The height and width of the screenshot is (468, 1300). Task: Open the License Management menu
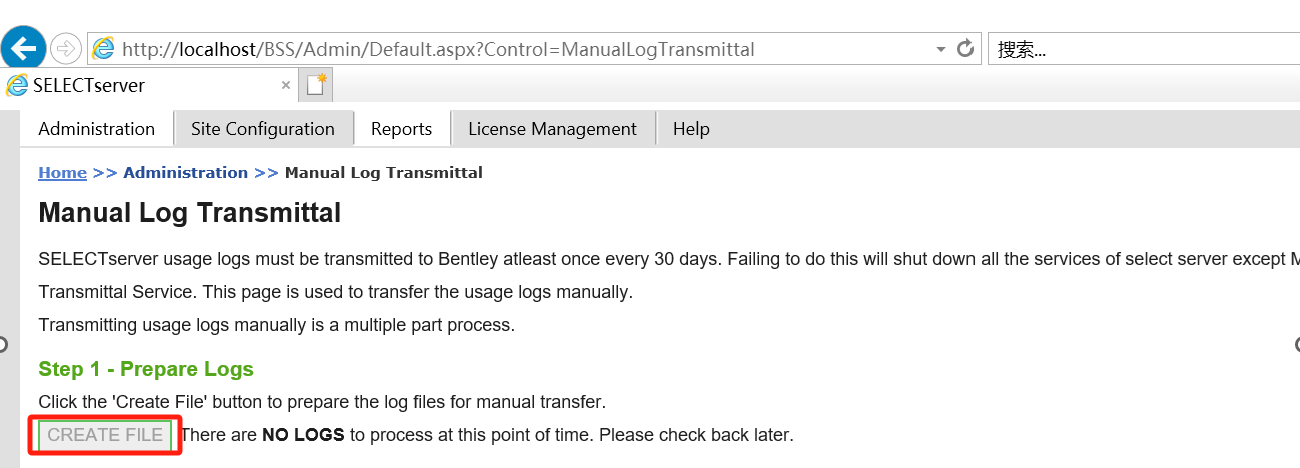552,129
